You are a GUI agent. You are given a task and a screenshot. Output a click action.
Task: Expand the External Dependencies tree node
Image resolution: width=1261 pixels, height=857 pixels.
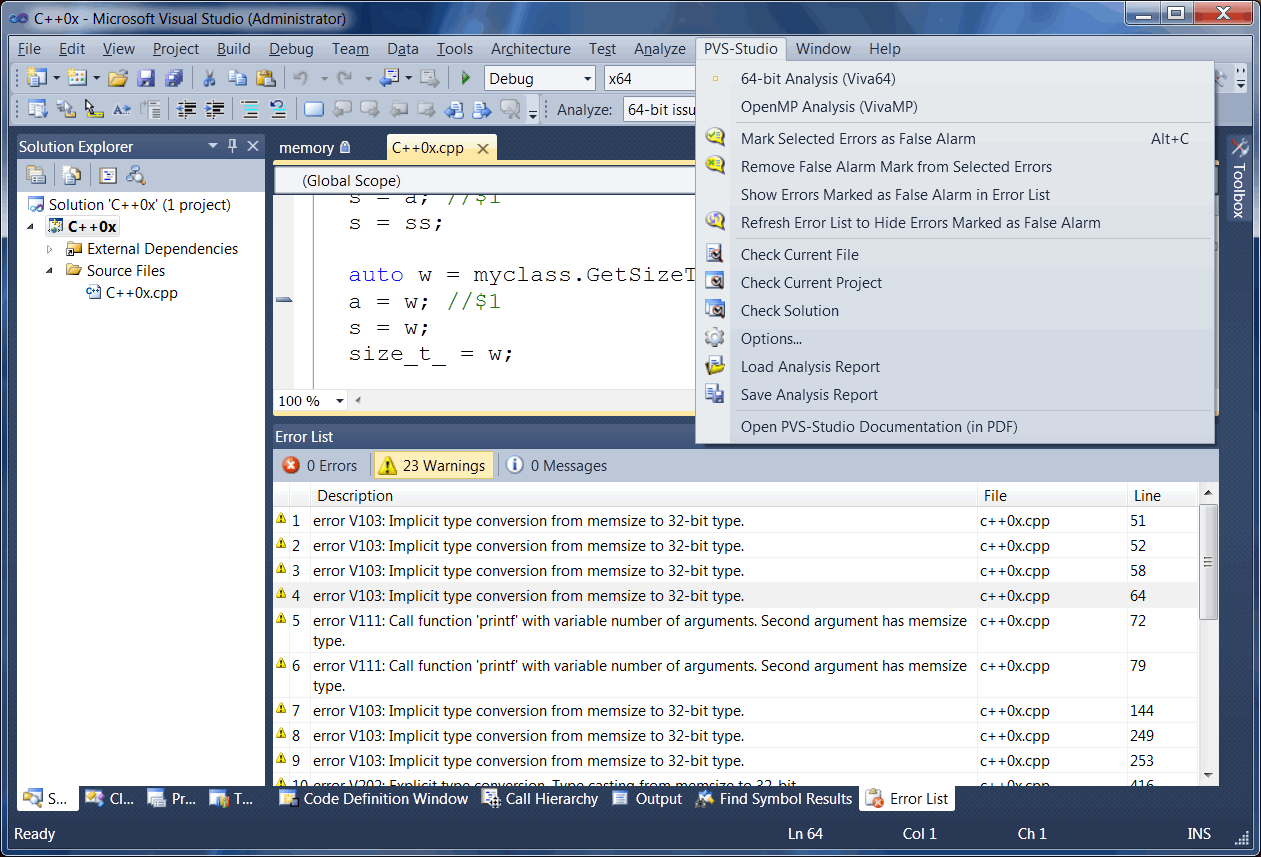50,249
